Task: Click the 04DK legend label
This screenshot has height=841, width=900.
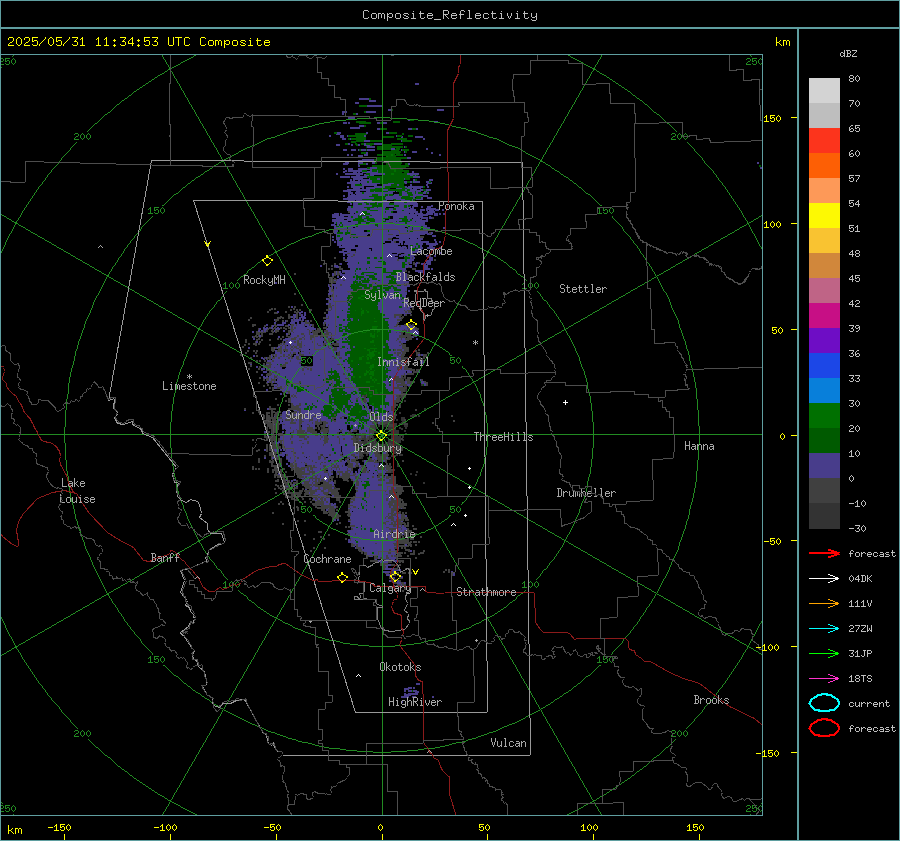Action: (860, 579)
